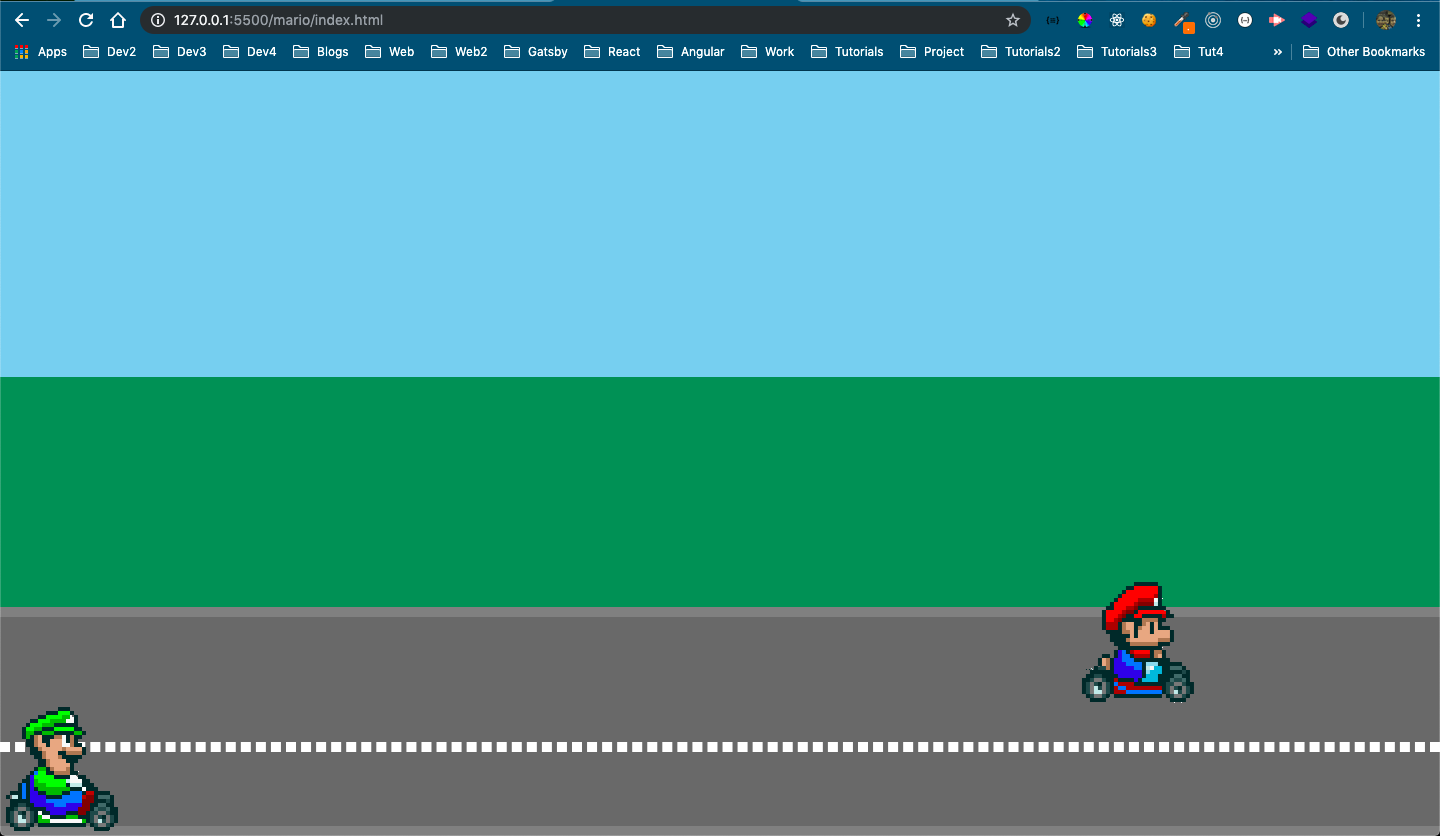
Task: Open the Dev4 bookmarks folder
Action: pyautogui.click(x=250, y=52)
